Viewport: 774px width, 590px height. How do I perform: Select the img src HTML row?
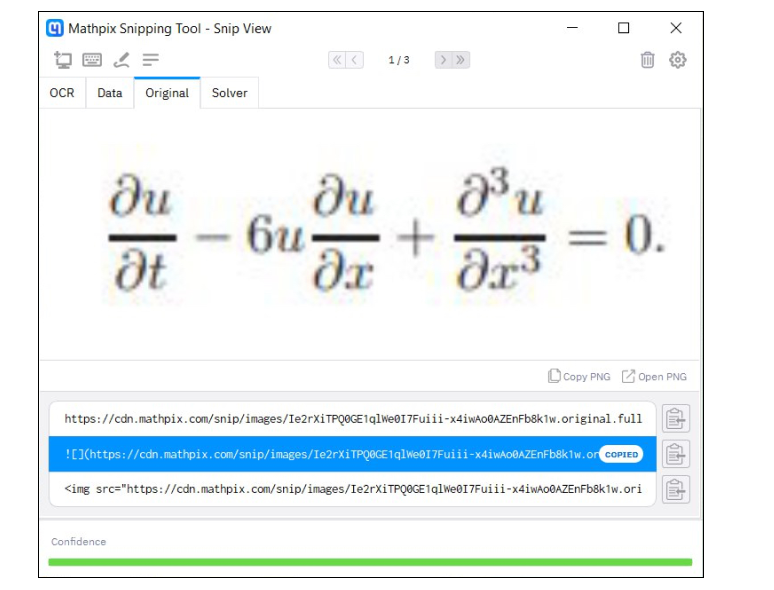(352, 489)
